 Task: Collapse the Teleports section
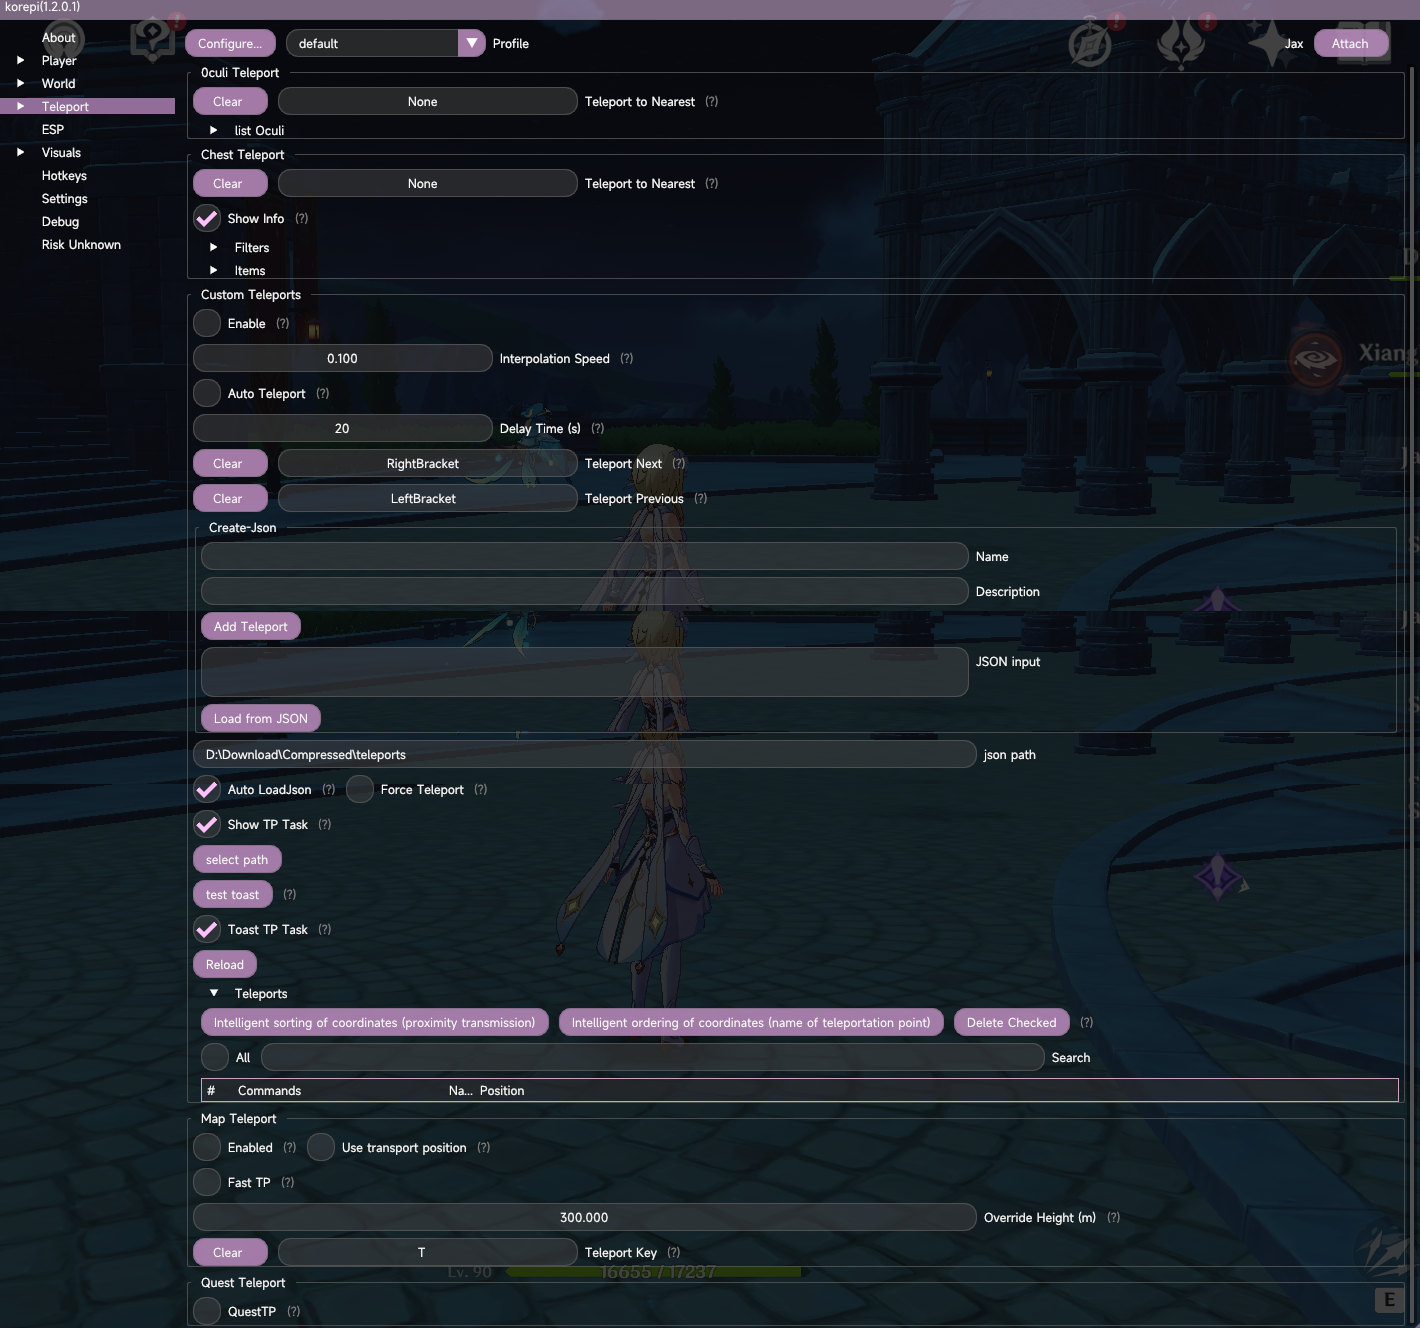pyautogui.click(x=214, y=994)
